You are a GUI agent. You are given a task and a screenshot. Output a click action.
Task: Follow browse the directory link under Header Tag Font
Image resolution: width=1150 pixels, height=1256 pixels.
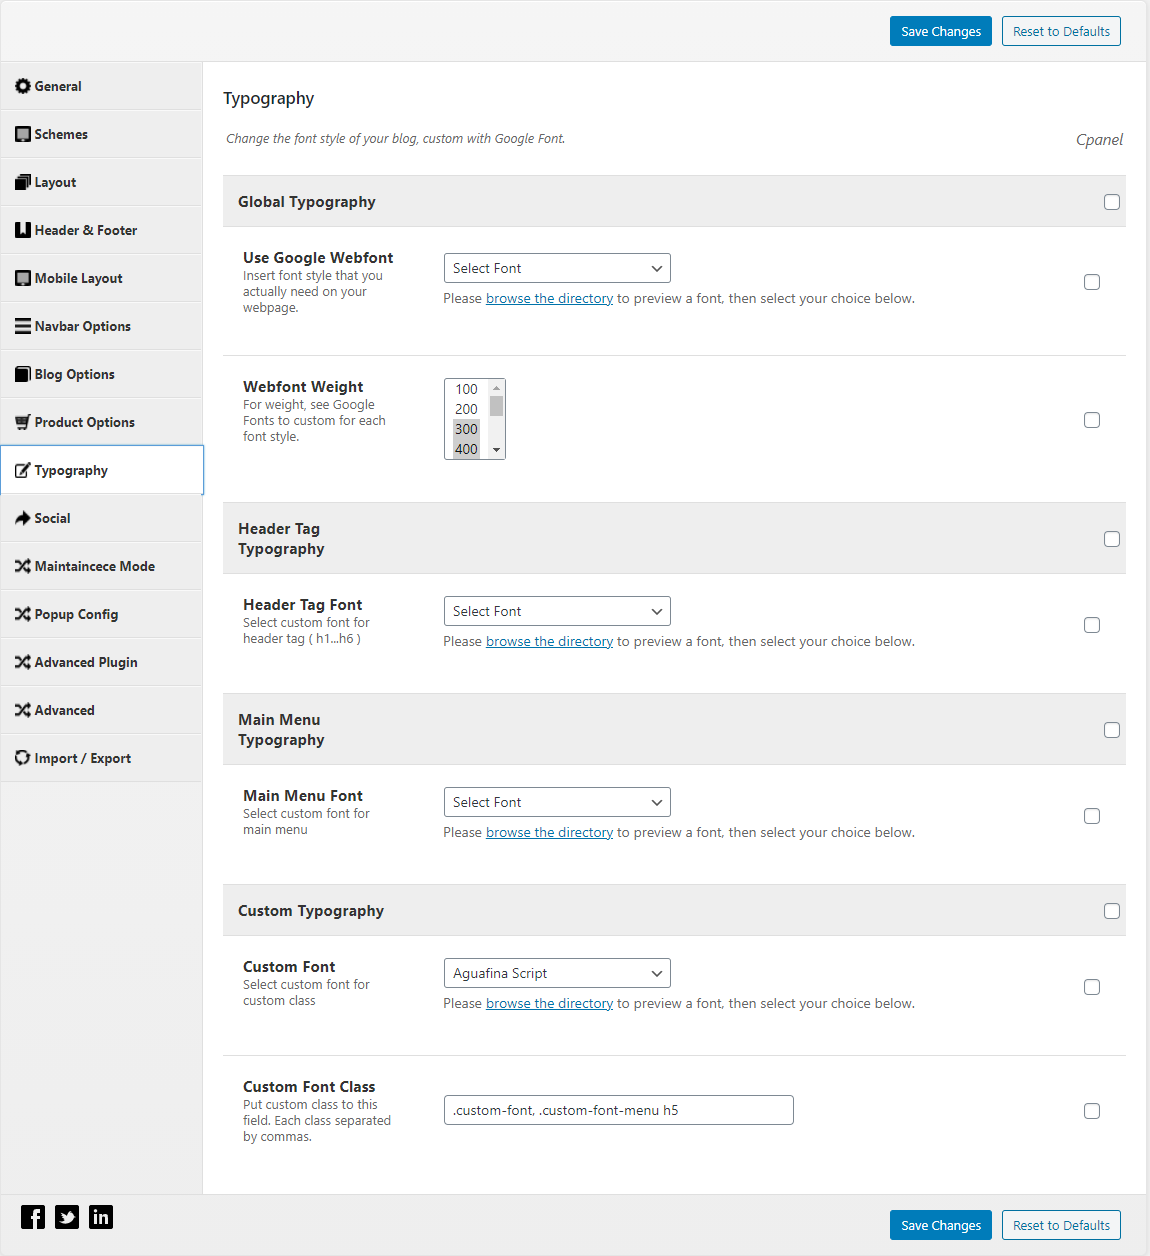click(x=549, y=641)
